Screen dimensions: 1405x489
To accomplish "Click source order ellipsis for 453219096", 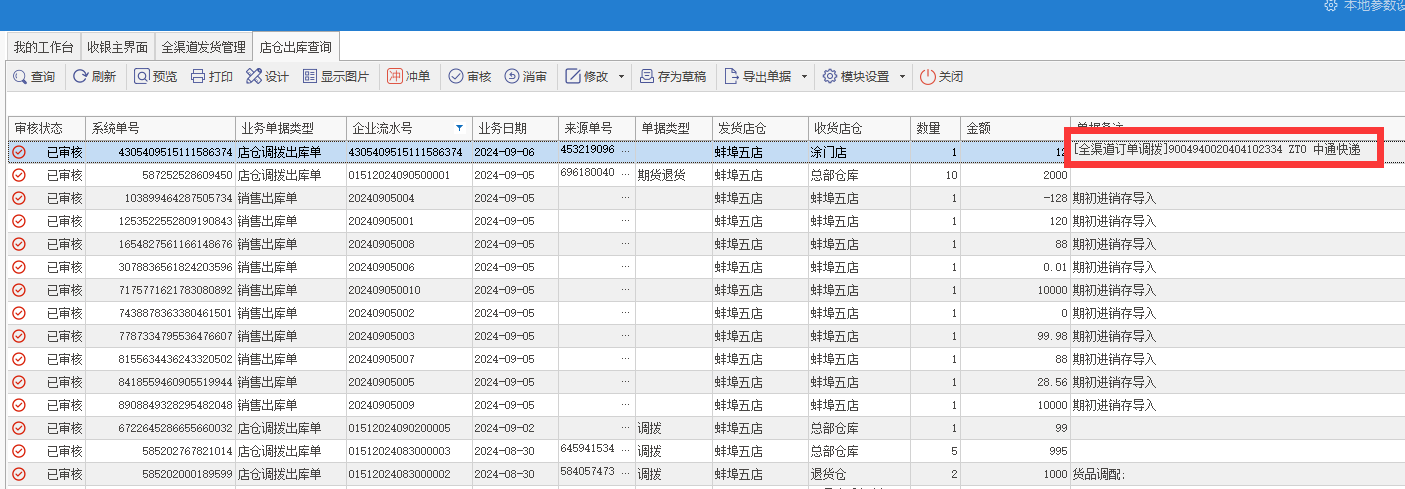I will tap(626, 150).
